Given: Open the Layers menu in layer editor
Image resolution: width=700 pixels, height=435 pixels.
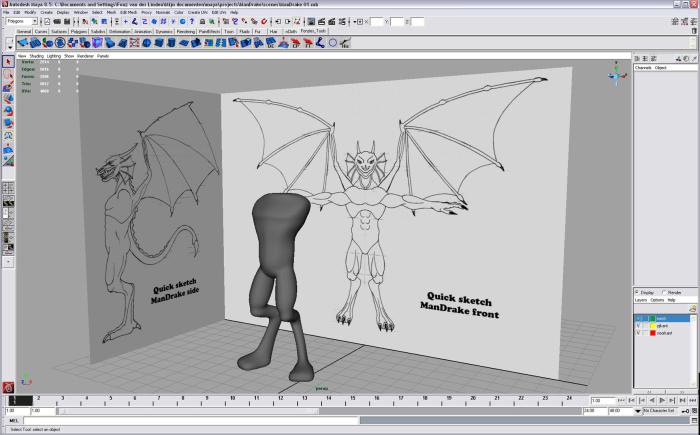Looking at the screenshot, I should (641, 300).
